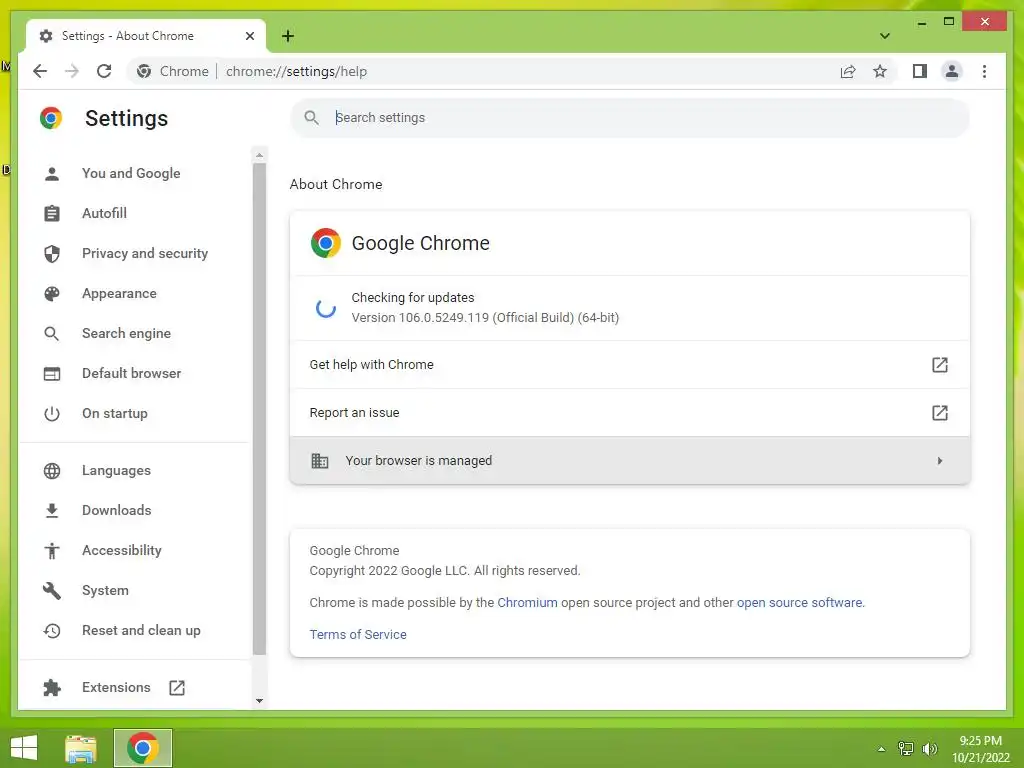Image resolution: width=1024 pixels, height=768 pixels.
Task: Open the Terms of Service link
Action: click(x=358, y=634)
